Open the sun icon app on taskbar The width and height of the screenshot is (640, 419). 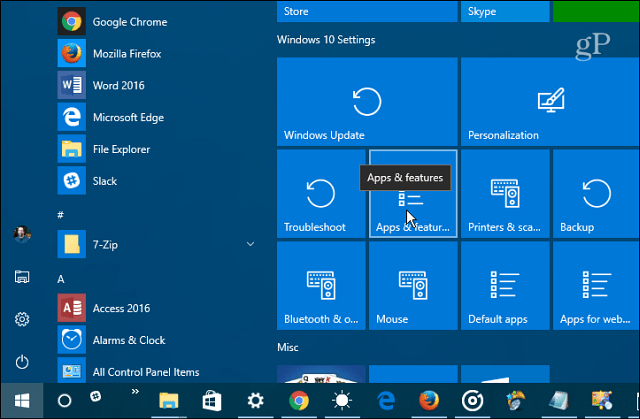342,401
